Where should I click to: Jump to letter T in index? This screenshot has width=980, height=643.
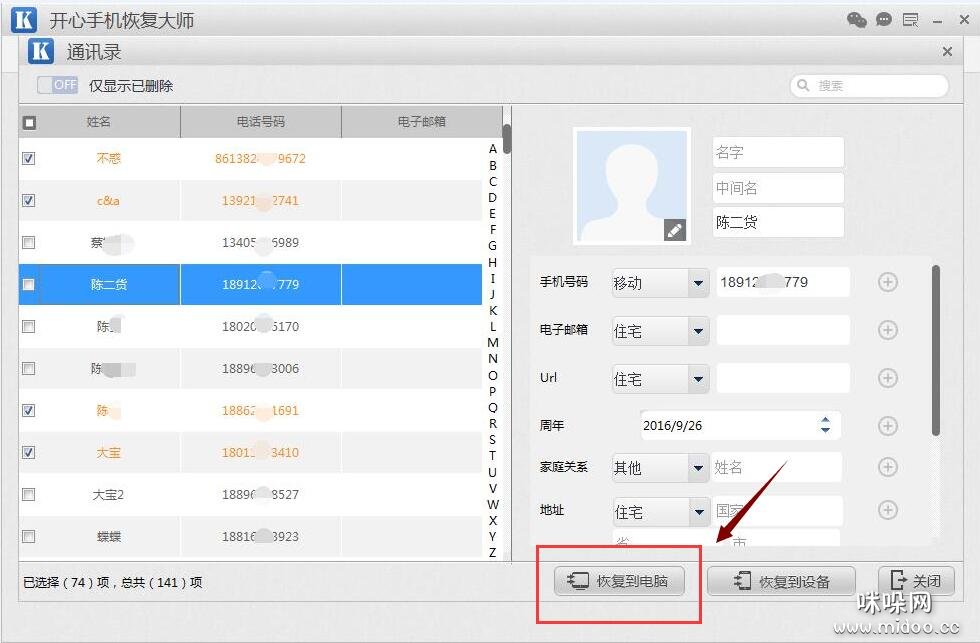tap(492, 456)
